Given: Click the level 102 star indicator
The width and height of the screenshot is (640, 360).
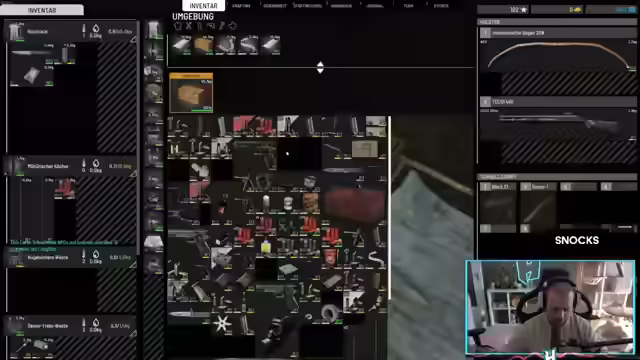Looking at the screenshot, I should 503,9.
